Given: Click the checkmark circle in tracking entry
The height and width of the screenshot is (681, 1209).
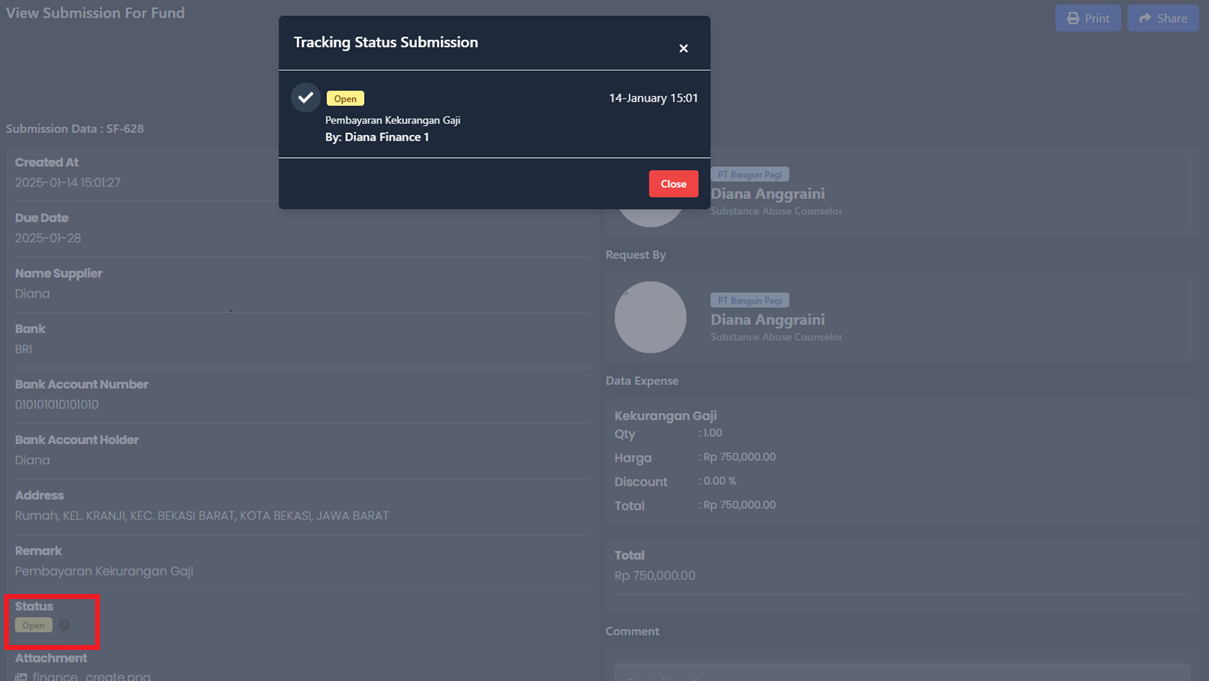Looking at the screenshot, I should 305,97.
